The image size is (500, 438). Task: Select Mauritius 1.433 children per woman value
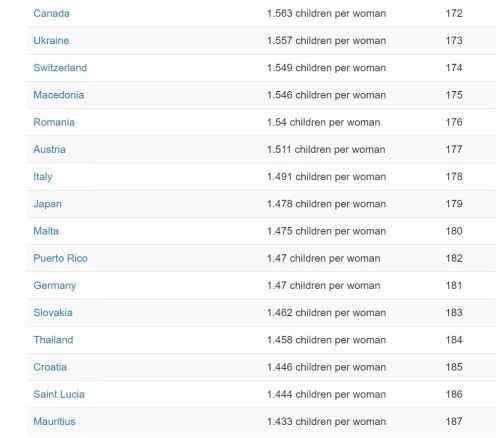[x=327, y=422]
